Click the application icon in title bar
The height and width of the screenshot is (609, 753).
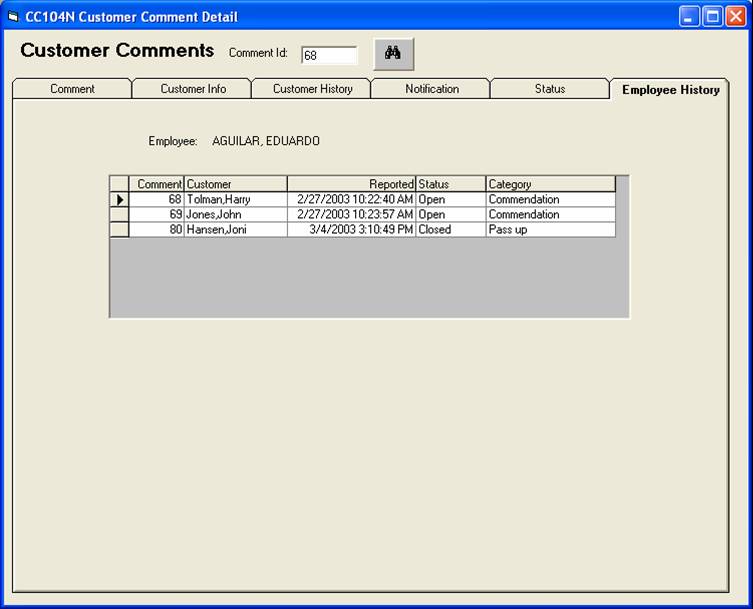tap(13, 17)
